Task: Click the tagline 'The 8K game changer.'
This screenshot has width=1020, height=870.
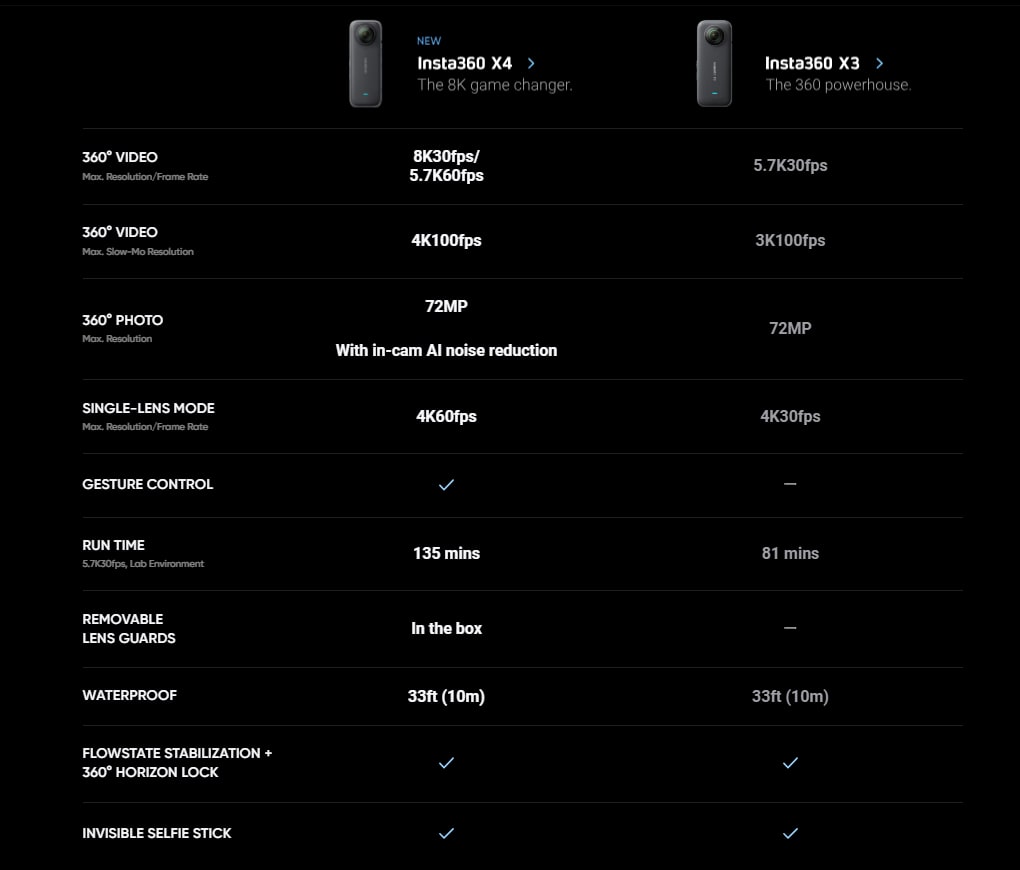Action: pyautogui.click(x=494, y=85)
